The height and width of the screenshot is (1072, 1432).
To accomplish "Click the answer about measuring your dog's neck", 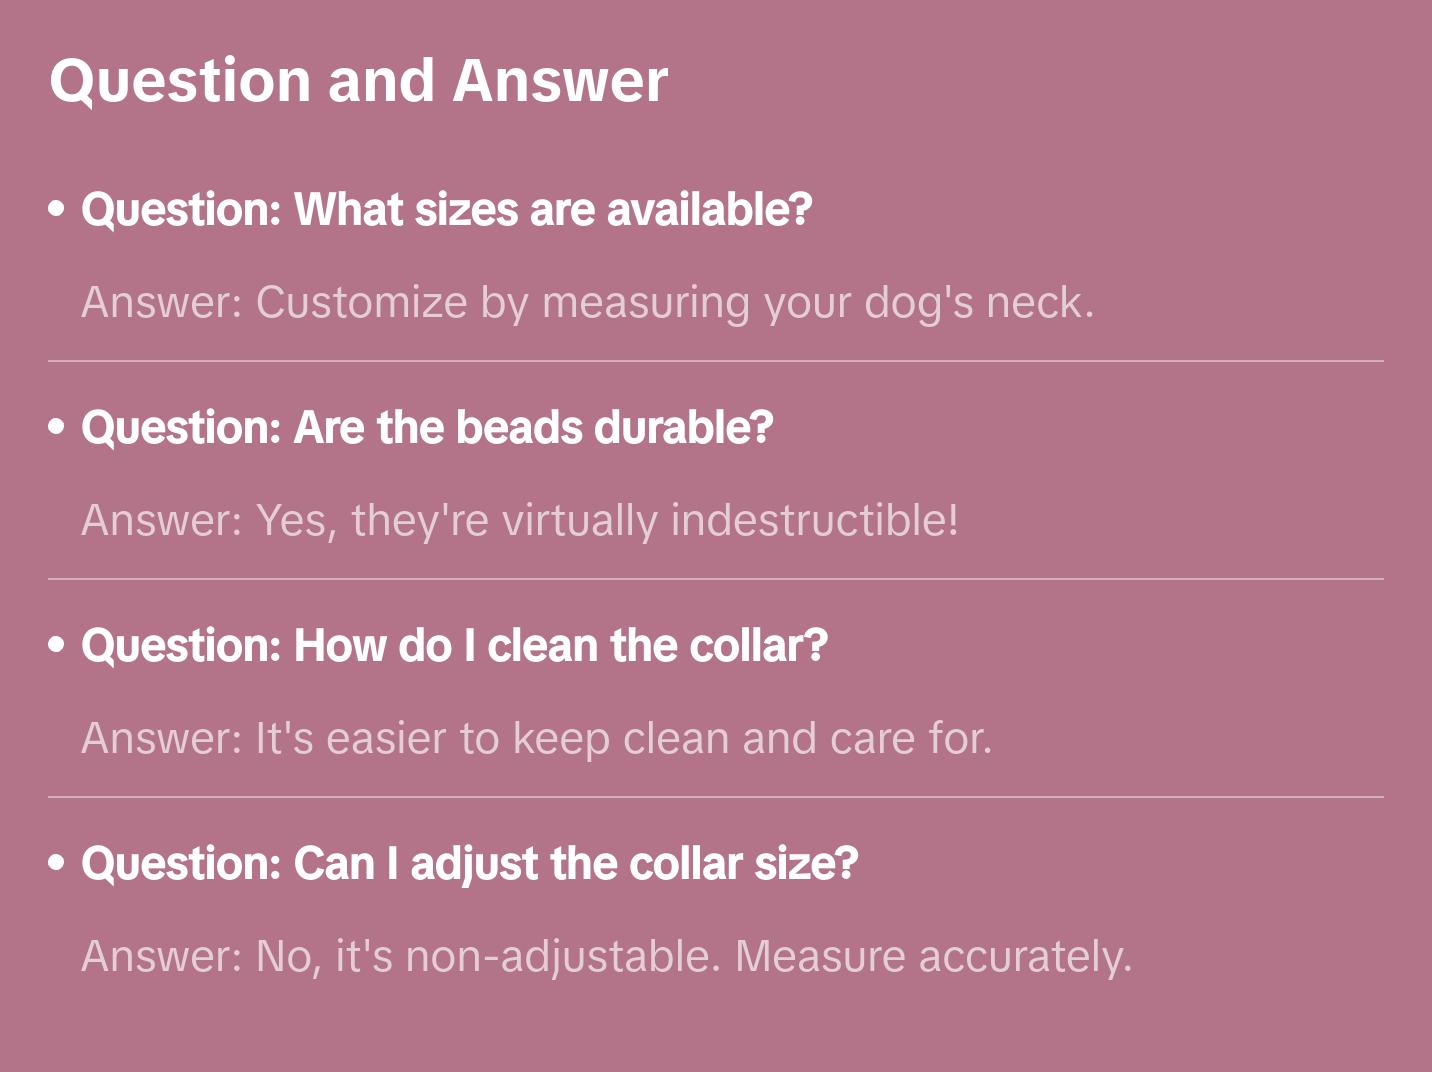I will point(587,303).
